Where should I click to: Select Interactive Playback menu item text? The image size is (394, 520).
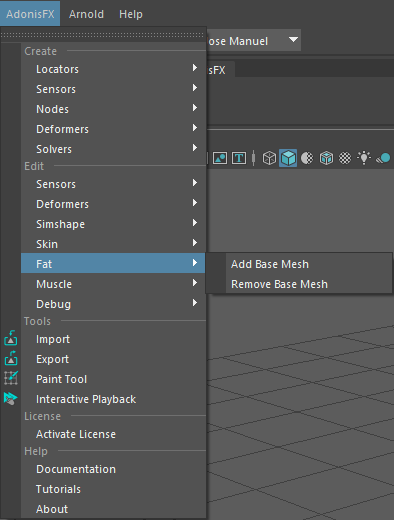[86, 399]
